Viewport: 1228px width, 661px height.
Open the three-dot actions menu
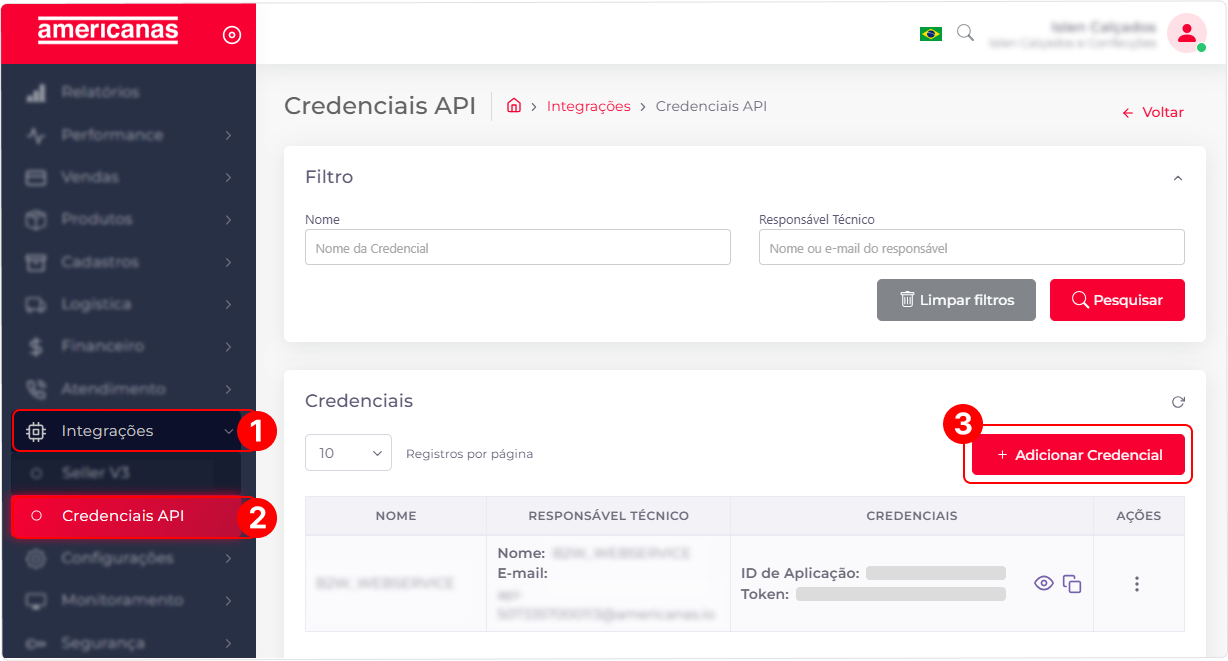click(1137, 584)
